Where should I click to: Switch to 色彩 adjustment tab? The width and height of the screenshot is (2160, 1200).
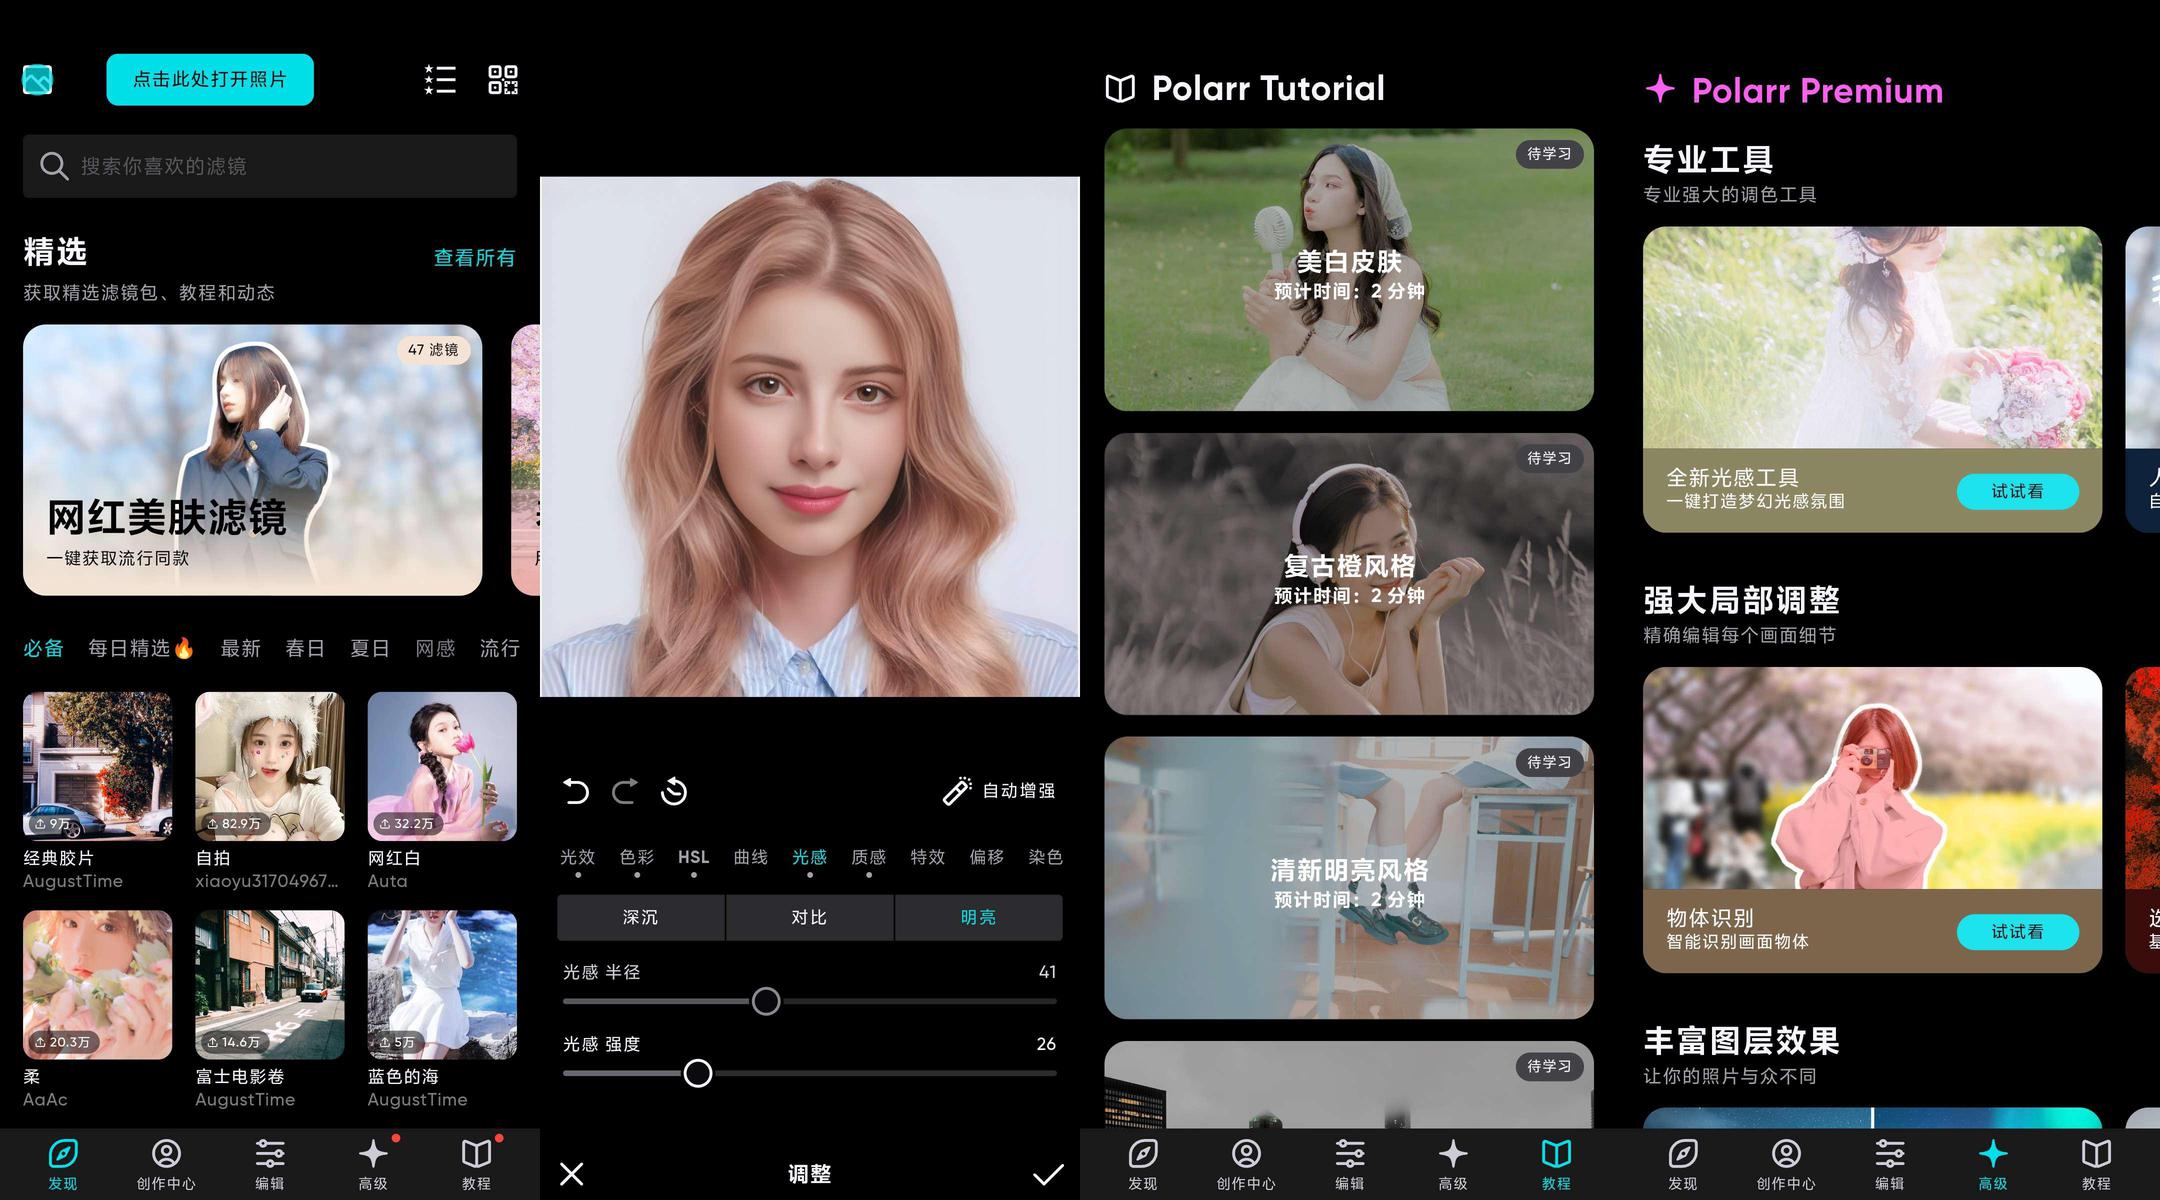click(636, 857)
